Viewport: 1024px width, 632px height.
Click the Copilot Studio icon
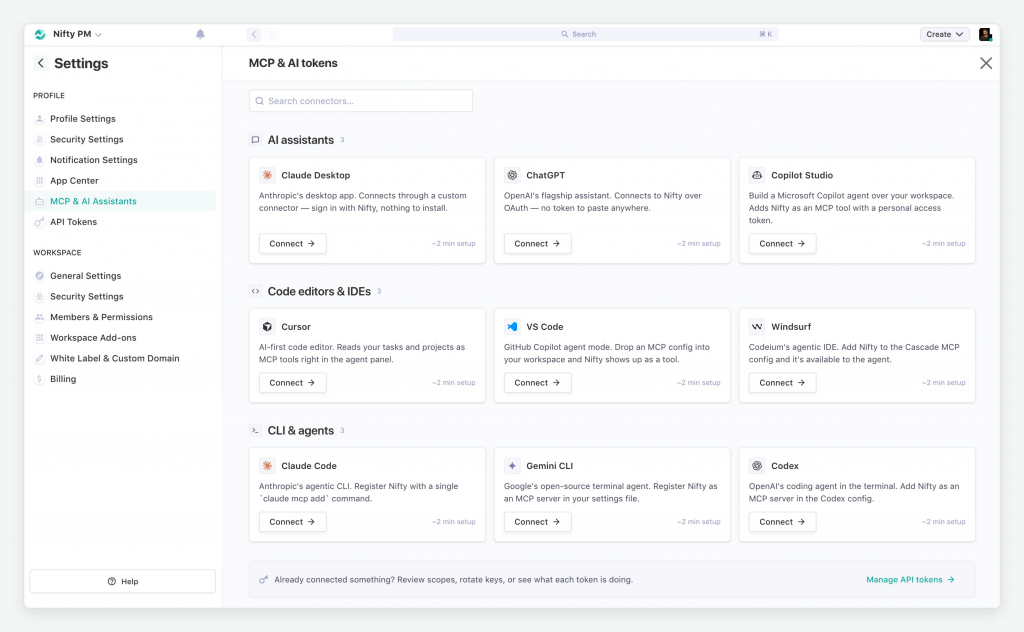(x=757, y=175)
